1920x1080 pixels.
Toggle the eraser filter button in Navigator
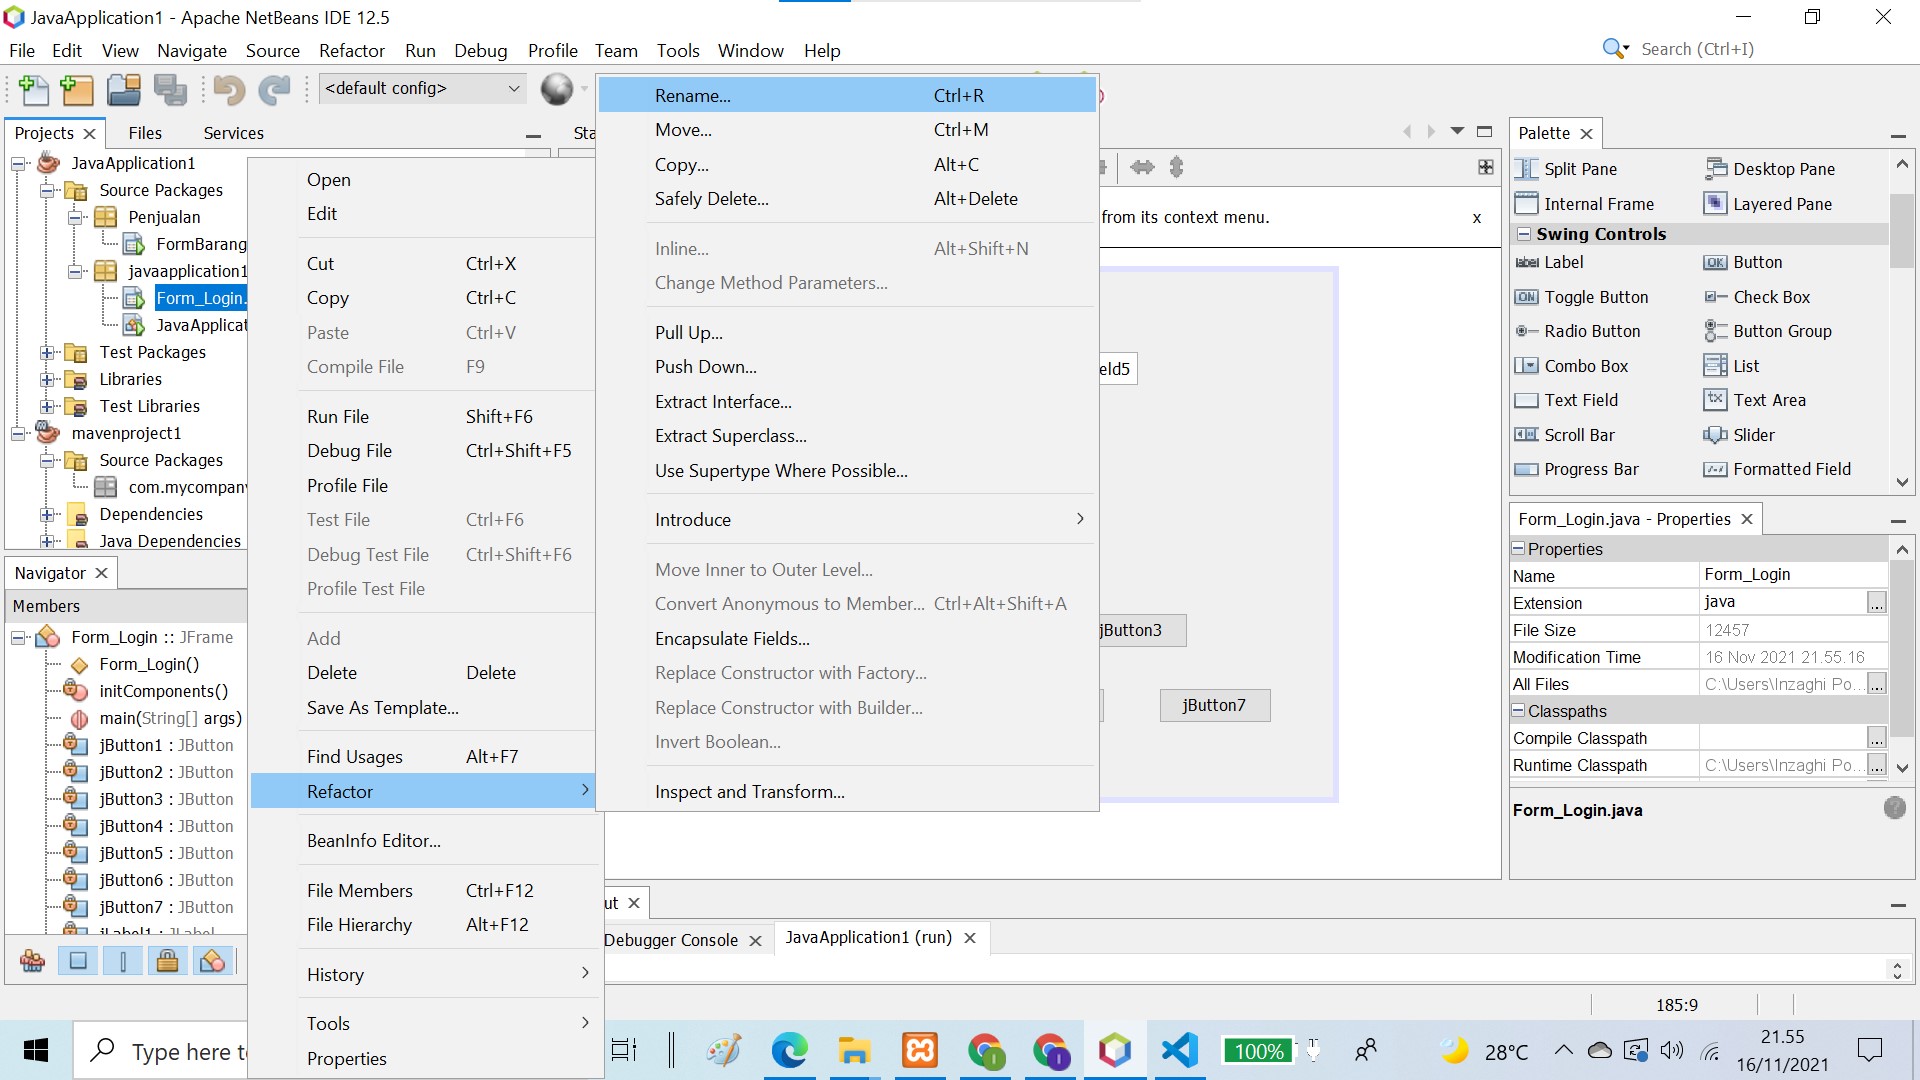click(212, 960)
